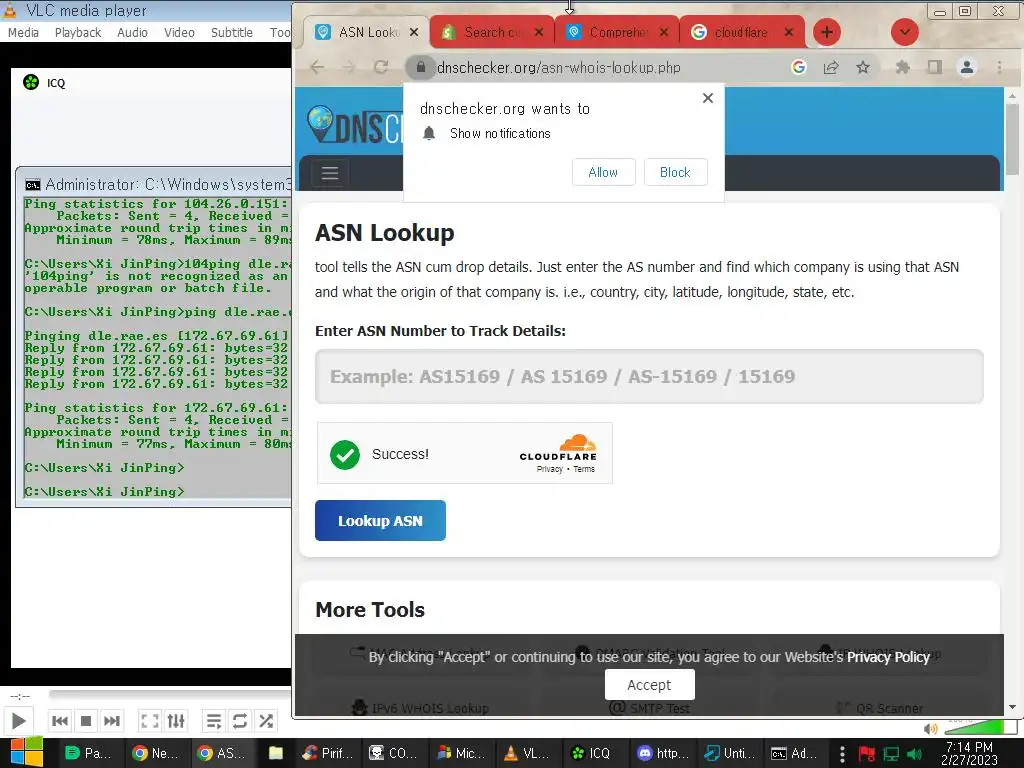Switch to the Comprehensive browser tab
This screenshot has height=768, width=1024.
tap(616, 32)
